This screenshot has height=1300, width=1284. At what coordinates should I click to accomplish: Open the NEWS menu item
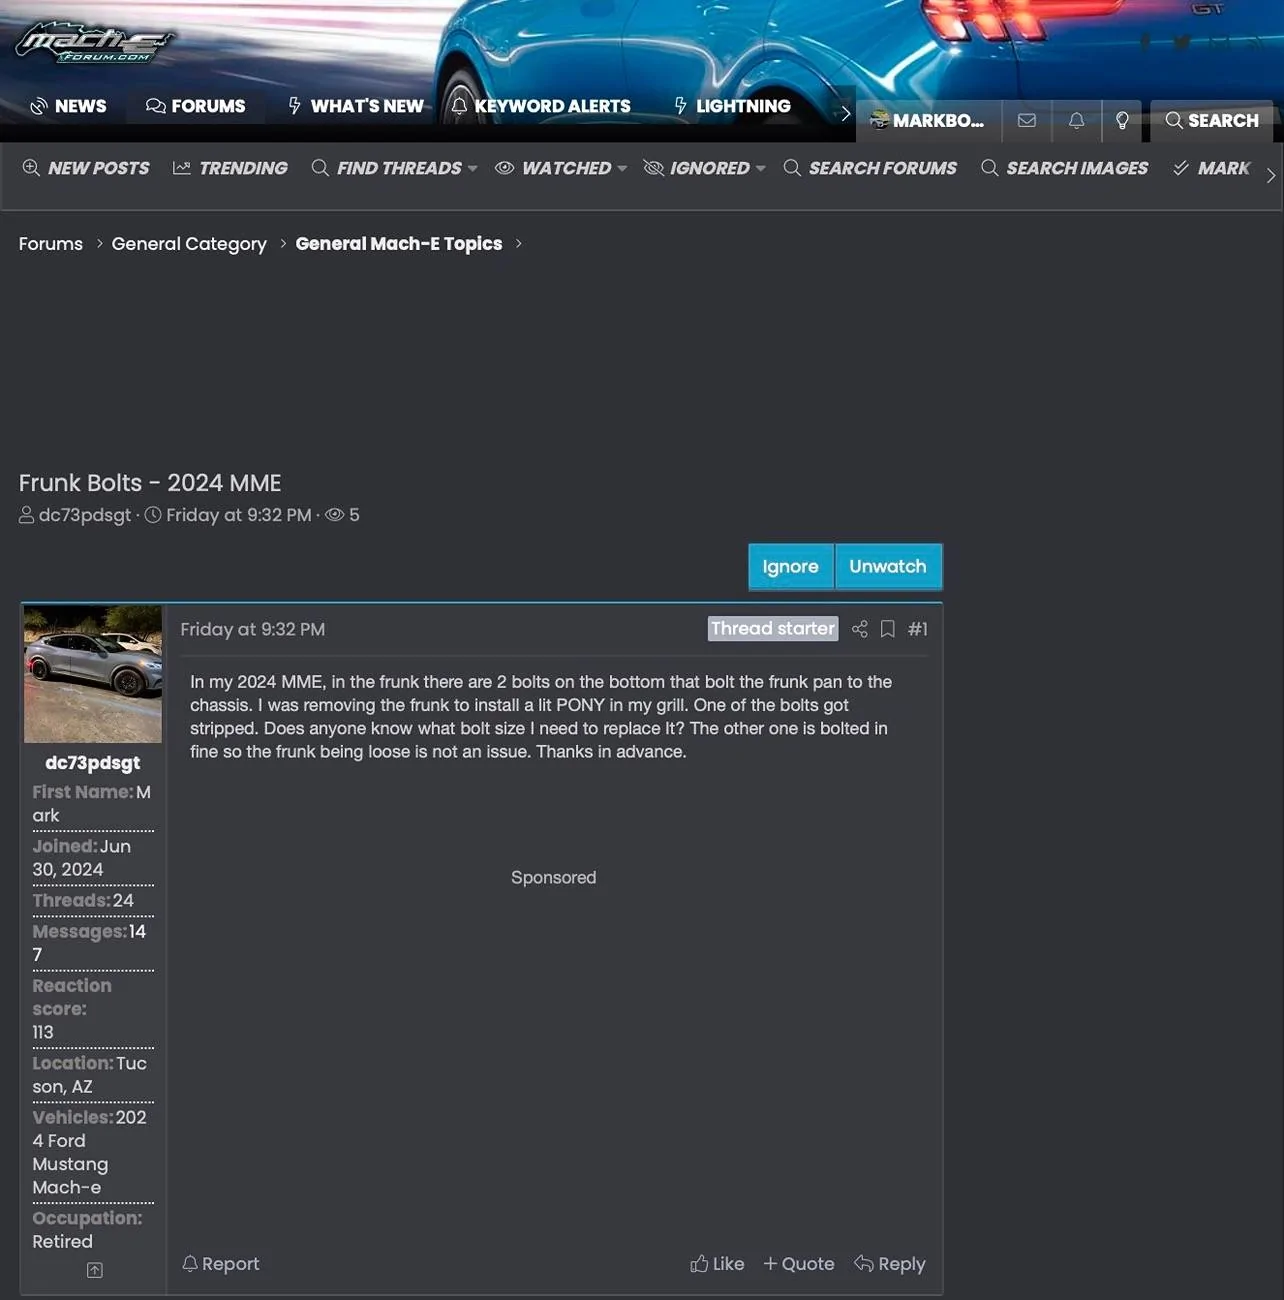(68, 106)
